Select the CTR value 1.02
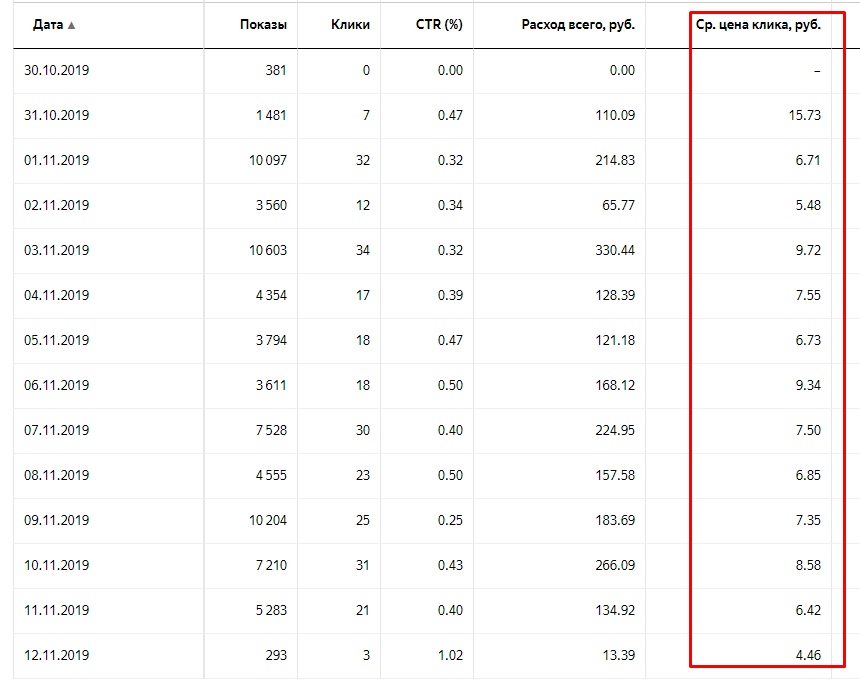This screenshot has width=860, height=685. click(x=450, y=655)
